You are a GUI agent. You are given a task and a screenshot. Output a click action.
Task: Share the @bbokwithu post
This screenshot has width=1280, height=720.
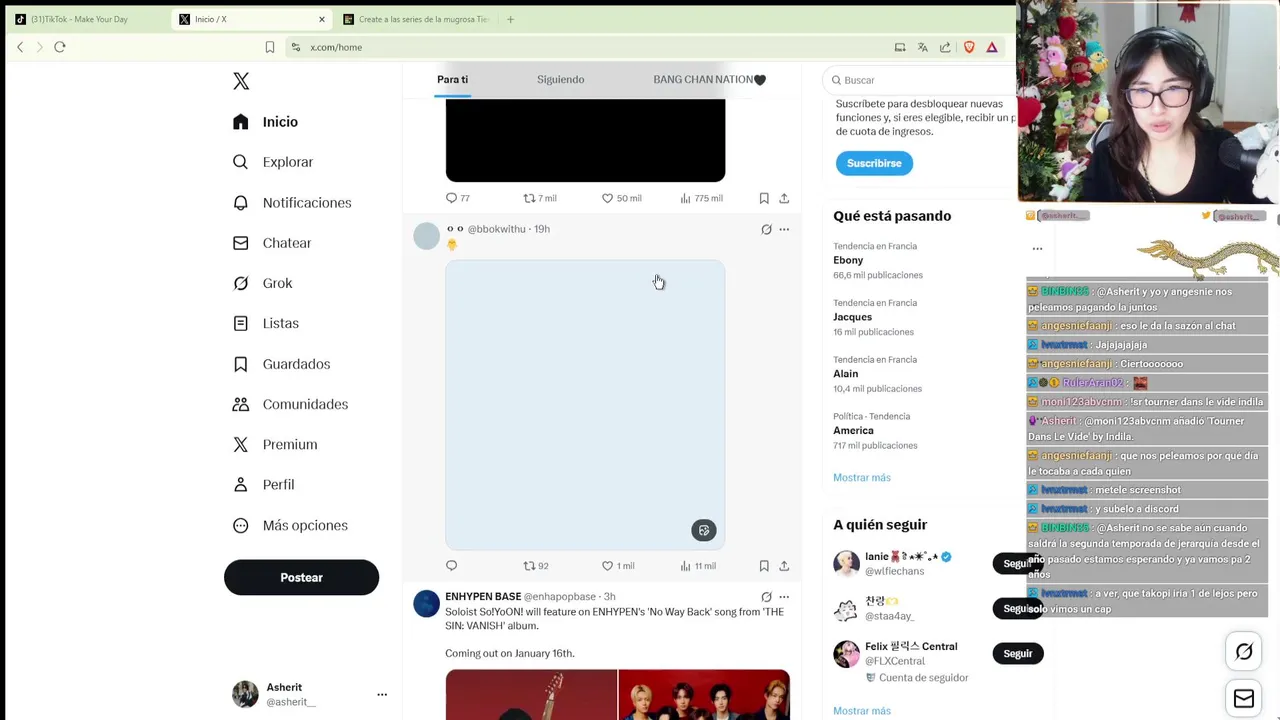click(784, 565)
